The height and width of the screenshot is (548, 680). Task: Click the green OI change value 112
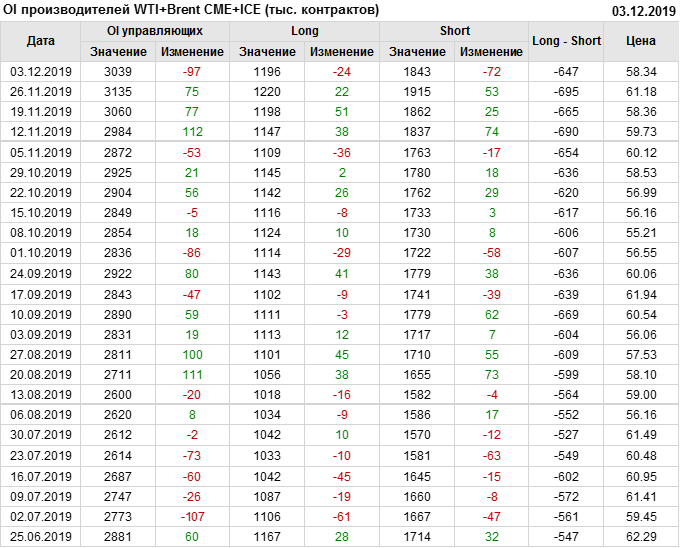192,132
